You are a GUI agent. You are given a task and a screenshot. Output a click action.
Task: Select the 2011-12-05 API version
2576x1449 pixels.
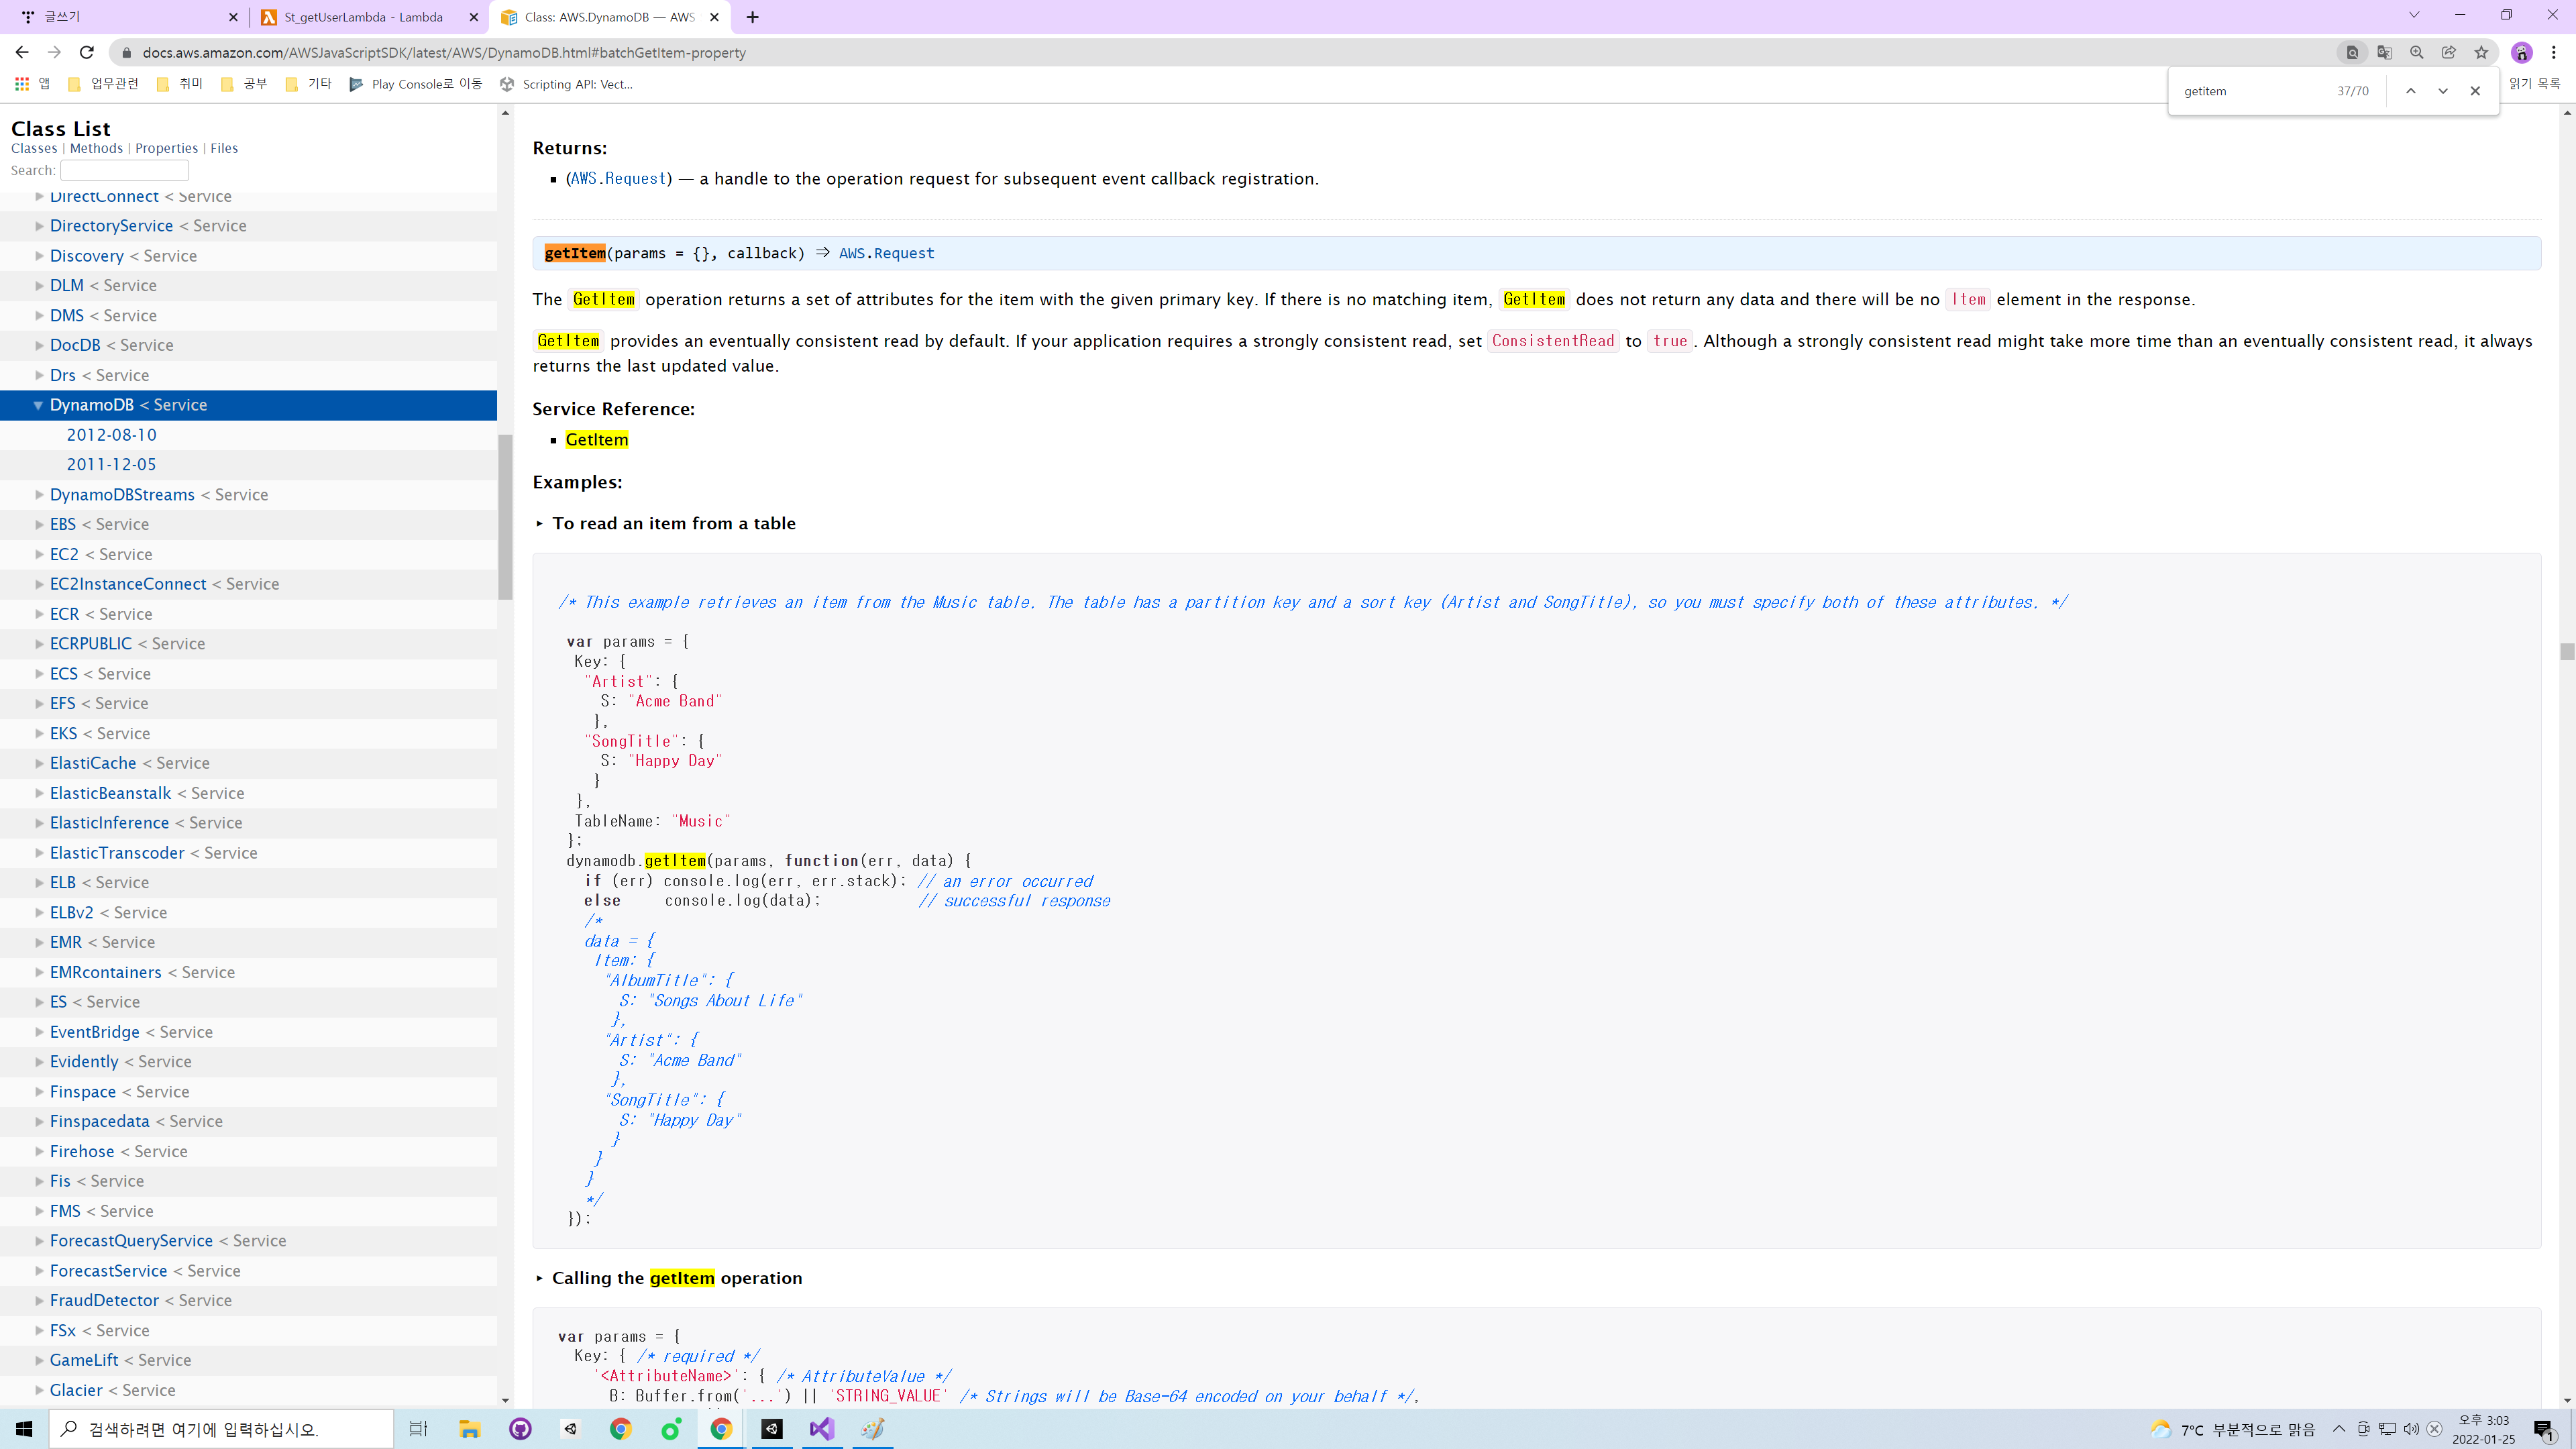(111, 464)
